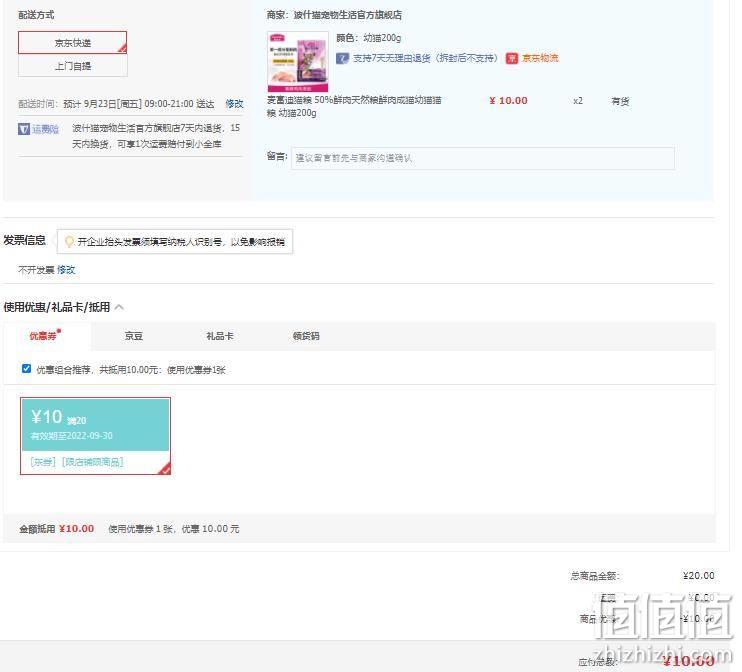
Task: Click the merchant name 波什猫宠物生活官方旗舰店
Action: (x=347, y=15)
